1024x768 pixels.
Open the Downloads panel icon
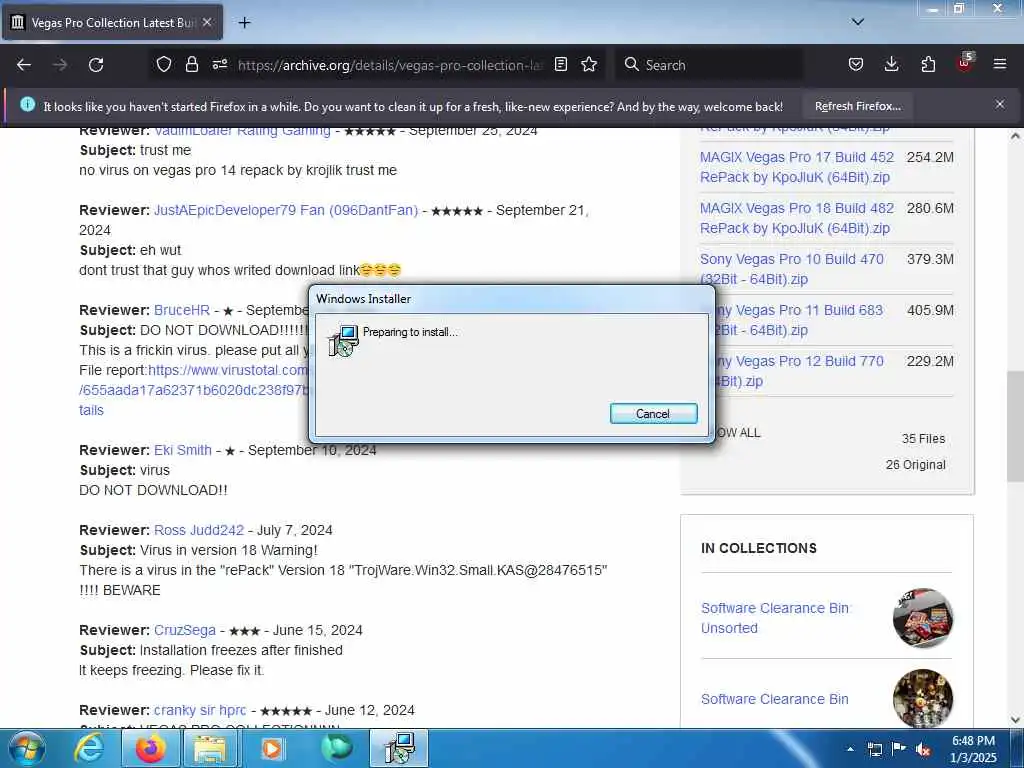(891, 65)
